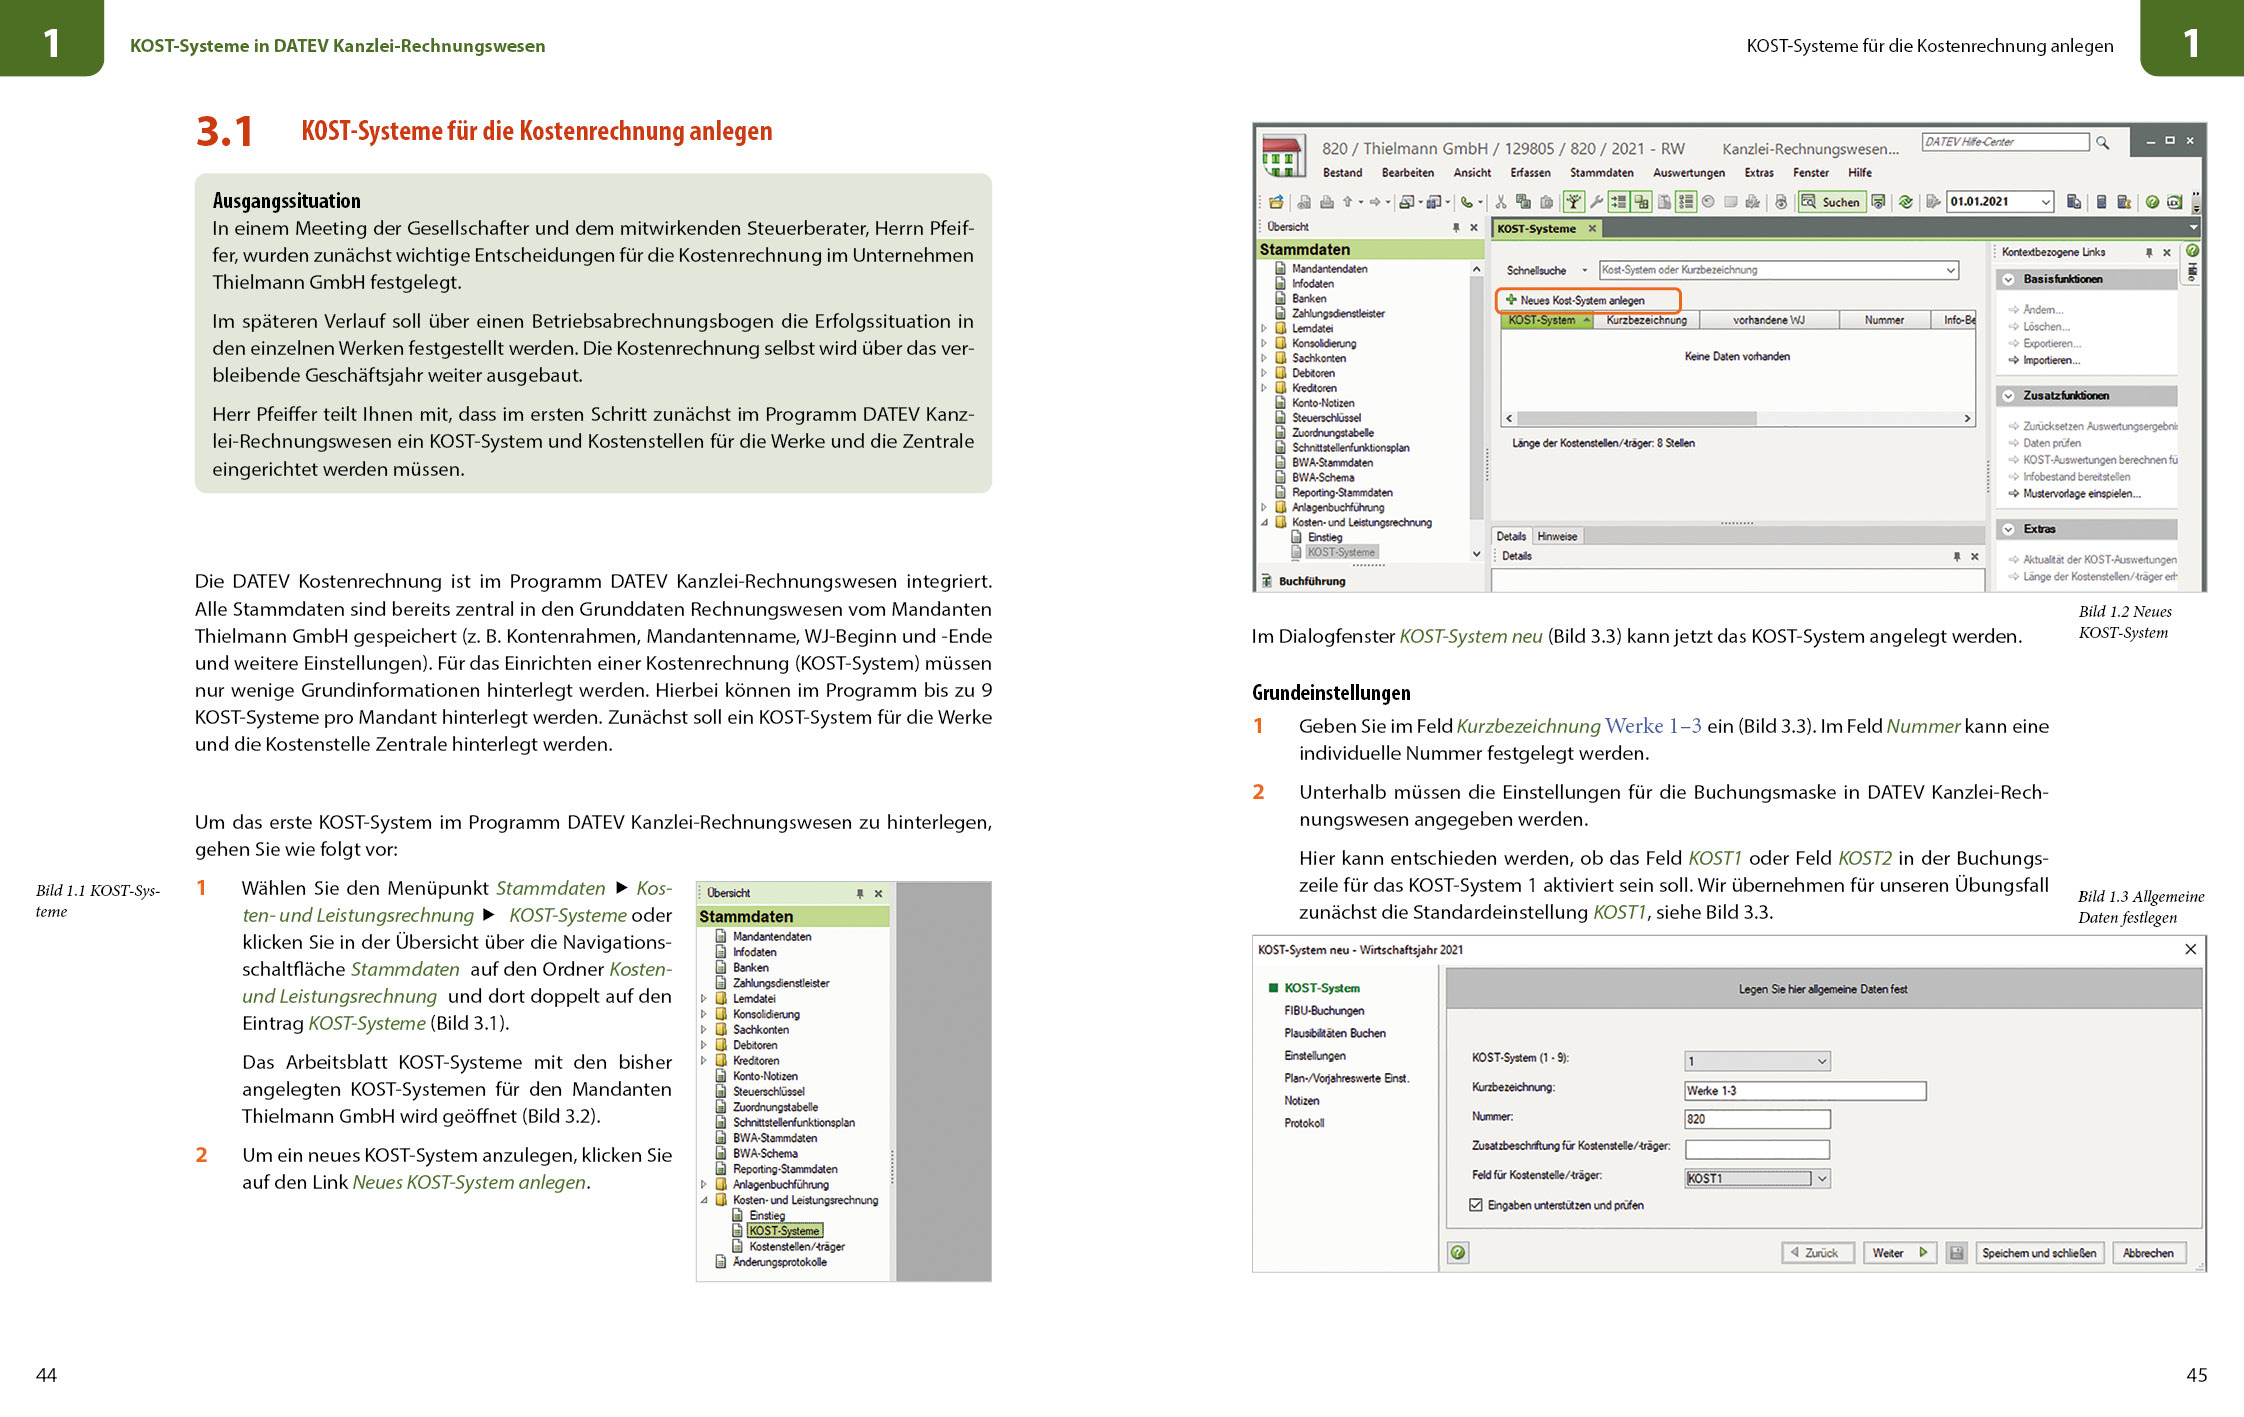Switch to the Hinweise tab
Viewport: 2244px width, 1417px height.
click(1557, 537)
